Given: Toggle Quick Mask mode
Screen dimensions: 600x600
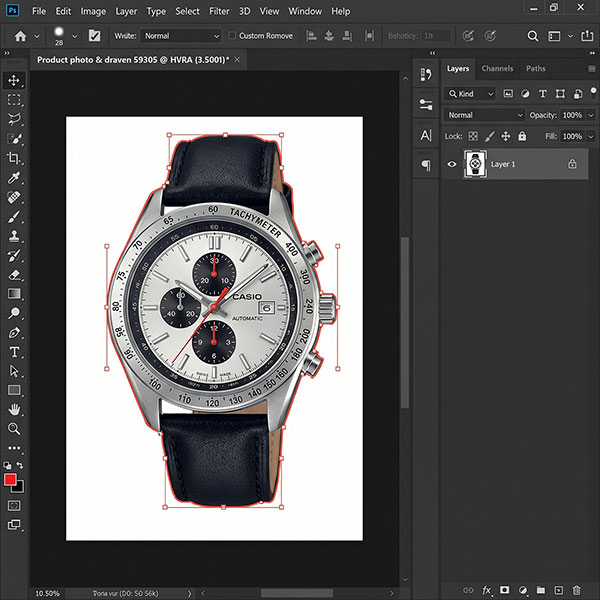Looking at the screenshot, I should (14, 505).
